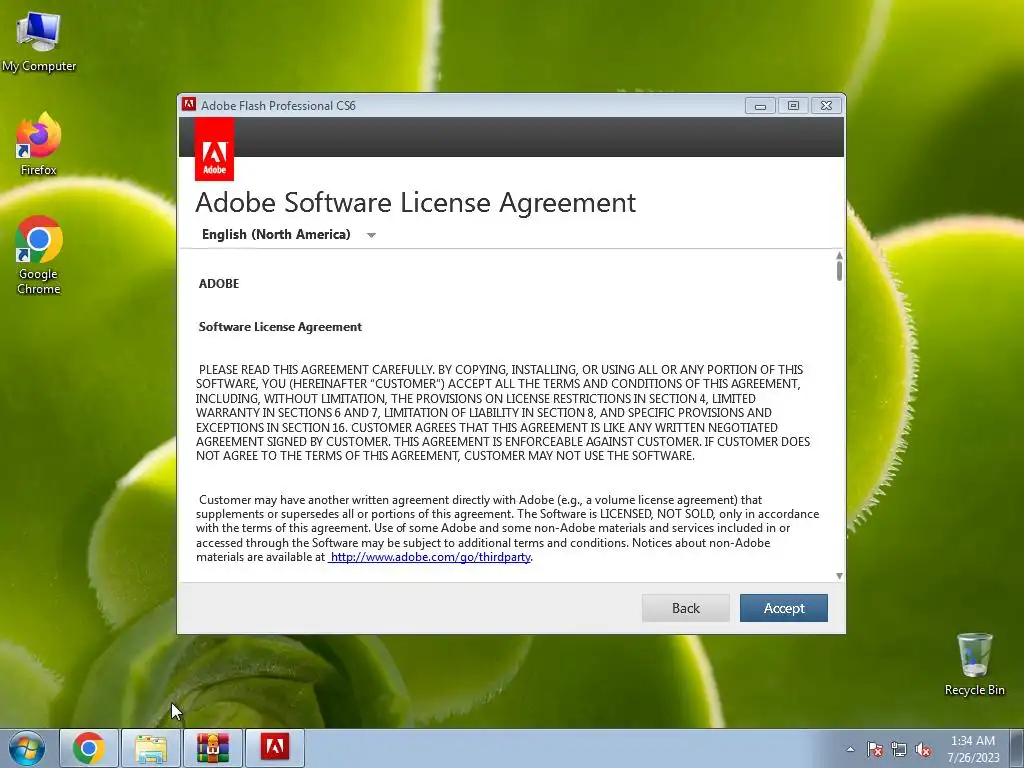Click the language dropdown arrow

pos(371,235)
